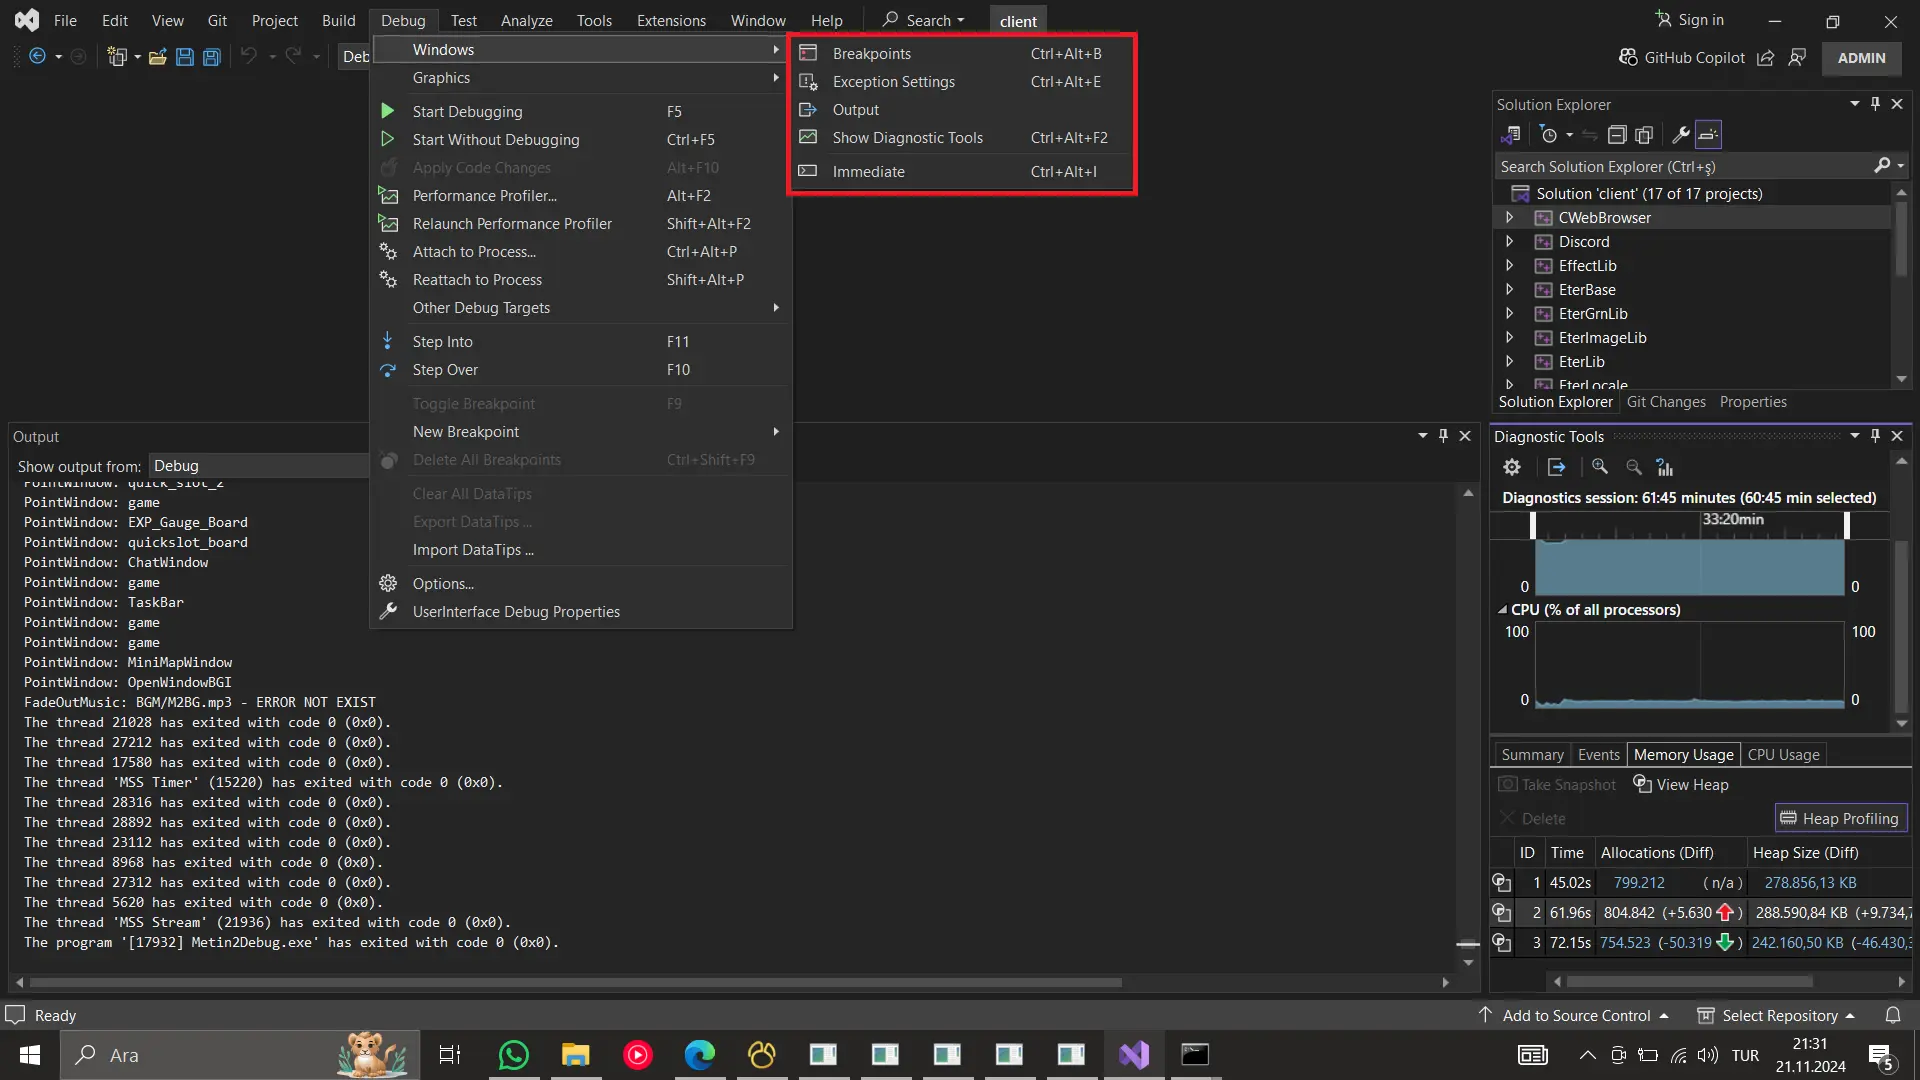Click Add to Source Control in status bar
Viewport: 1920px width, 1080px height.
tap(1576, 1016)
